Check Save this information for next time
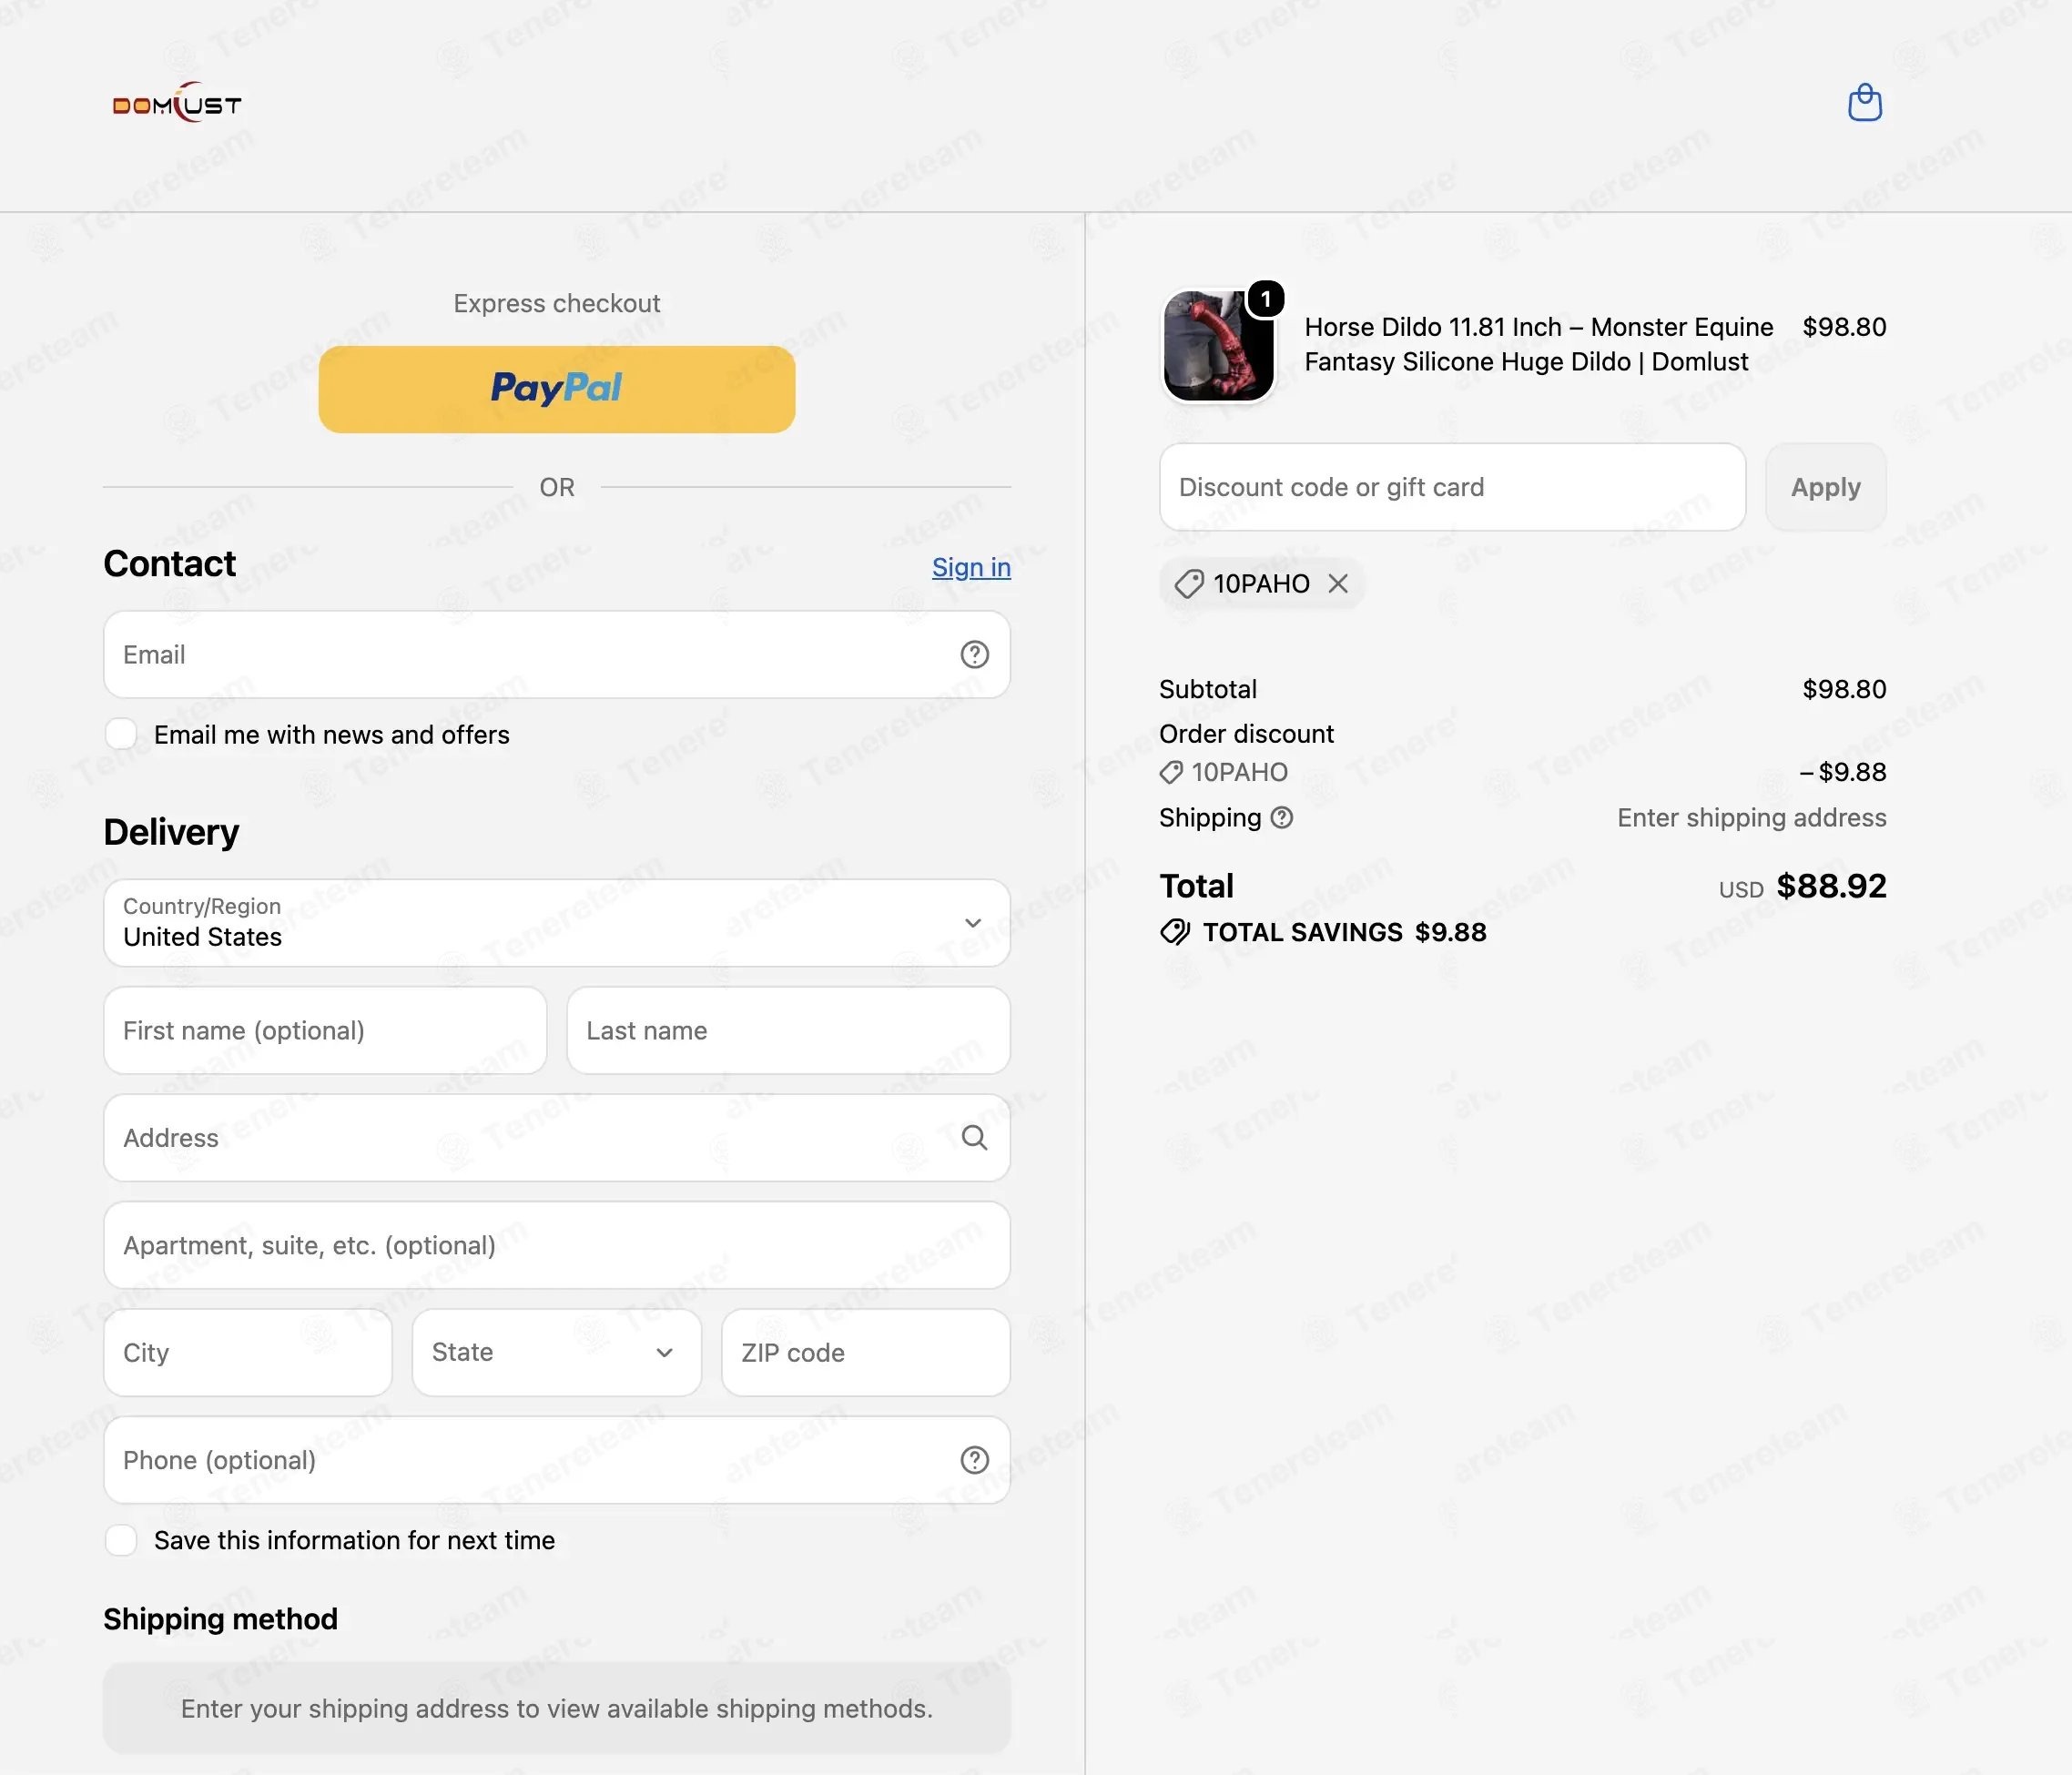Image resolution: width=2072 pixels, height=1775 pixels. point(121,1540)
